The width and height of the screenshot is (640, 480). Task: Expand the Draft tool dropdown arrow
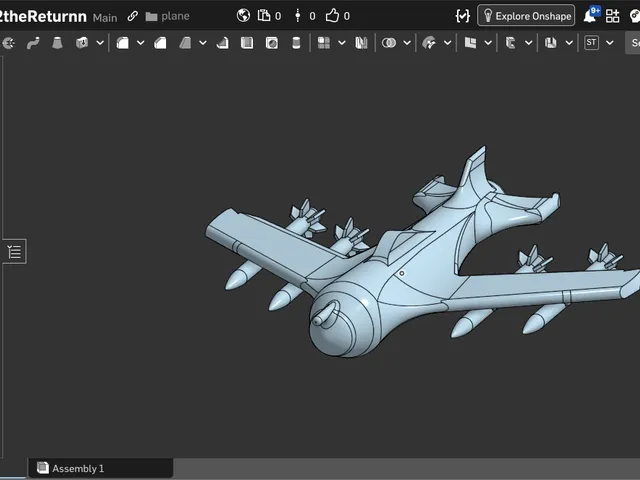pyautogui.click(x=203, y=43)
